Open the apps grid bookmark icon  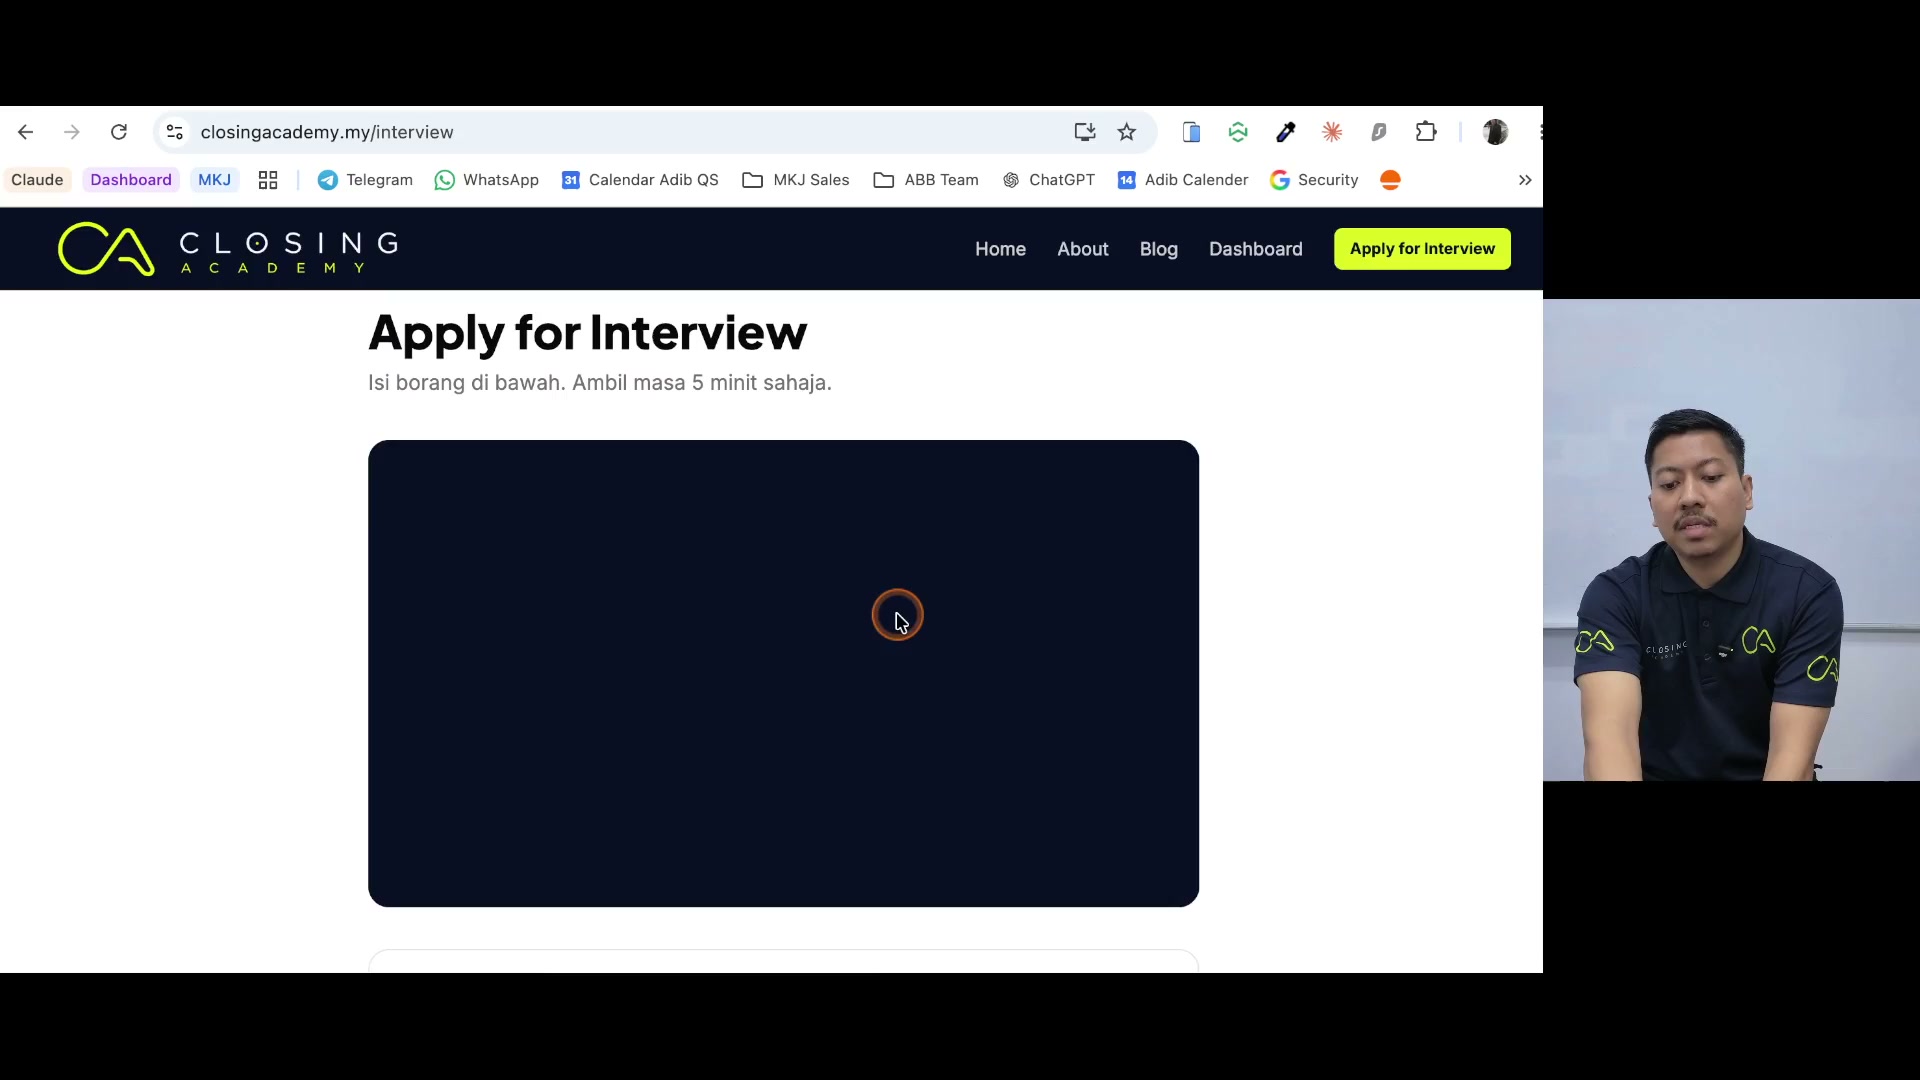(x=268, y=180)
